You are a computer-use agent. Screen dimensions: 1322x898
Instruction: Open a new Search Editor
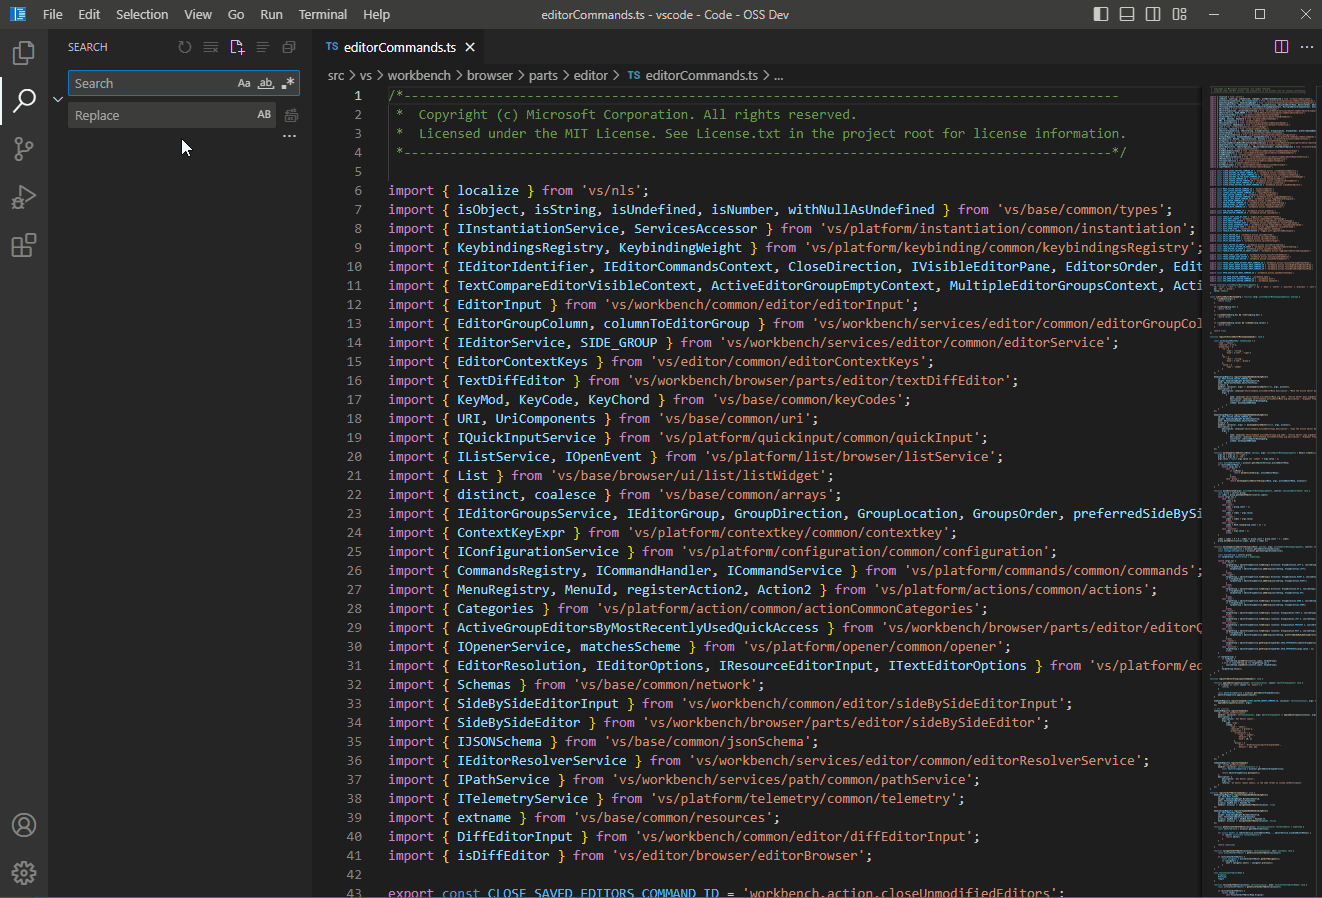(x=237, y=46)
